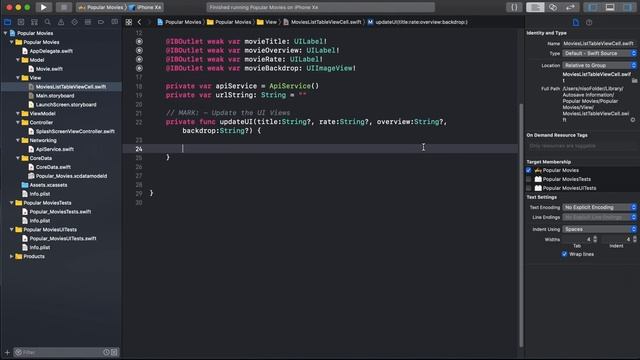Open the Issue navigator tab
Image resolution: width=640 pixels, height=360 pixels.
click(x=61, y=22)
